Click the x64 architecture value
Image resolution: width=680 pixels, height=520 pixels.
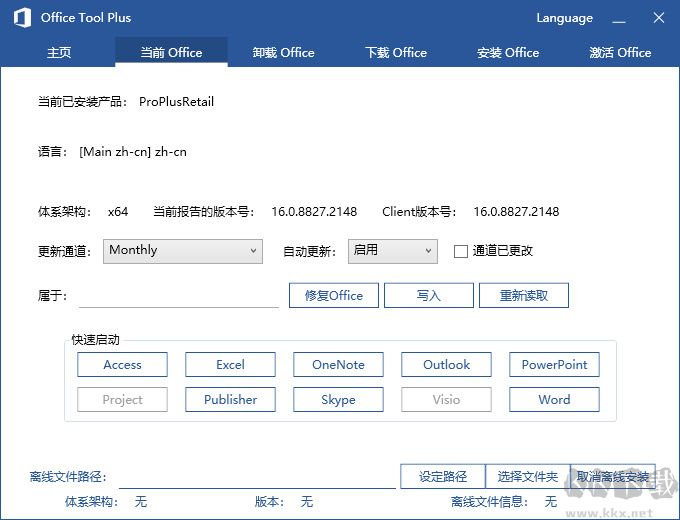118,212
